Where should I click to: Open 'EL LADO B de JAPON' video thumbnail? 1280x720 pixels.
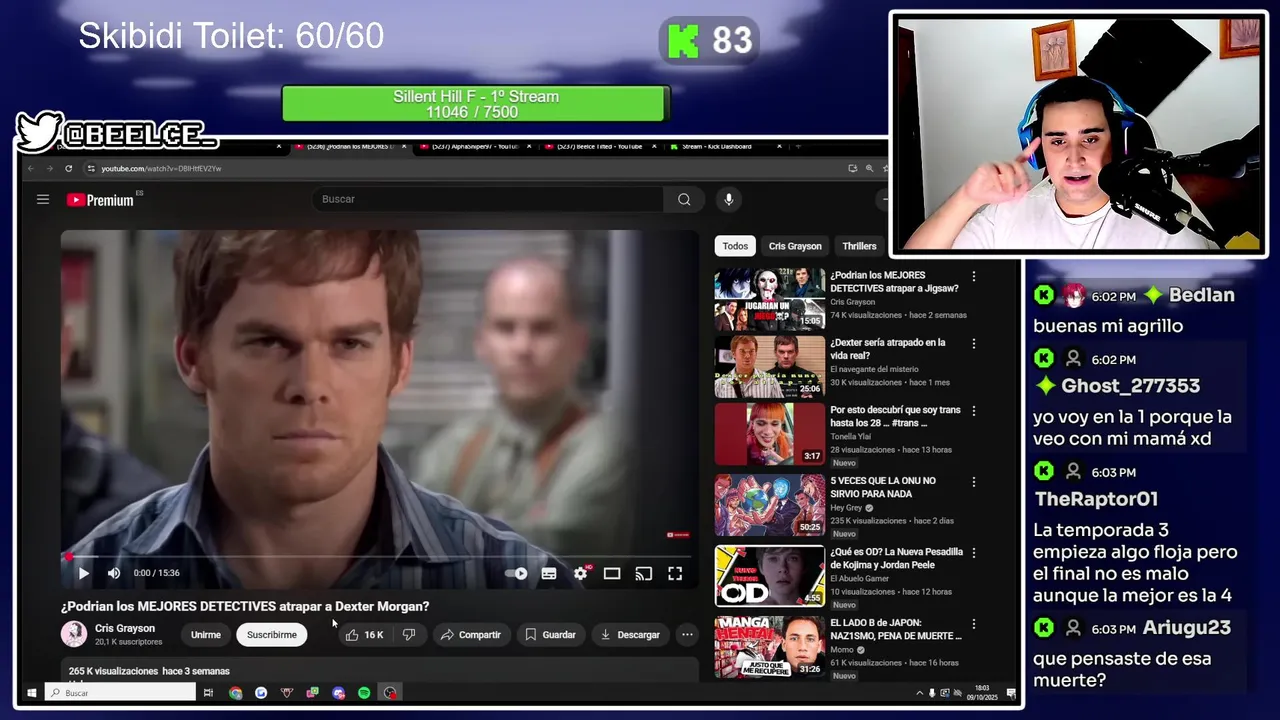click(770, 646)
